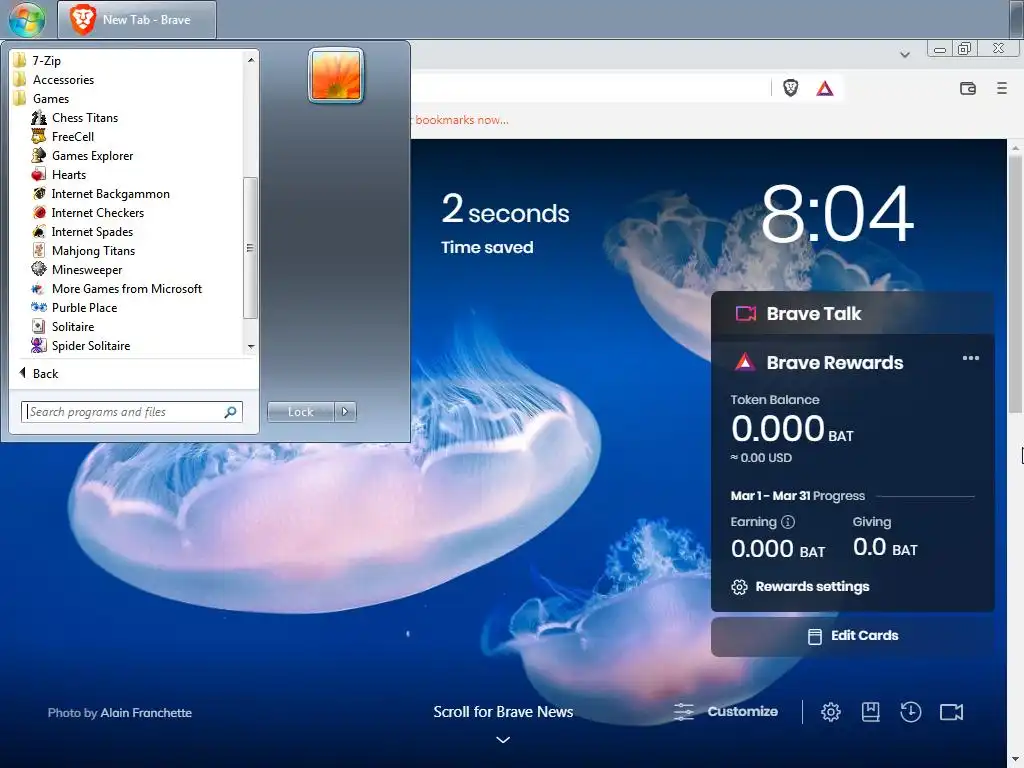Click the Edit Cards button
The image size is (1024, 768).
tap(852, 636)
